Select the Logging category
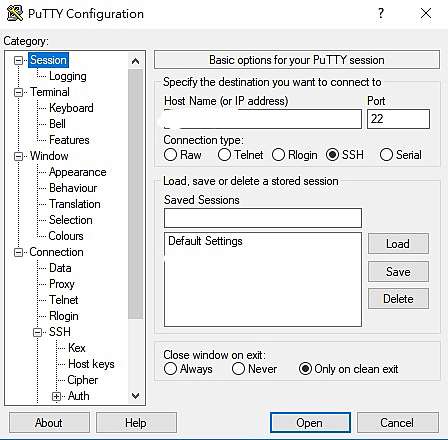Viewport: 448px width, 440px height. pyautogui.click(x=68, y=76)
